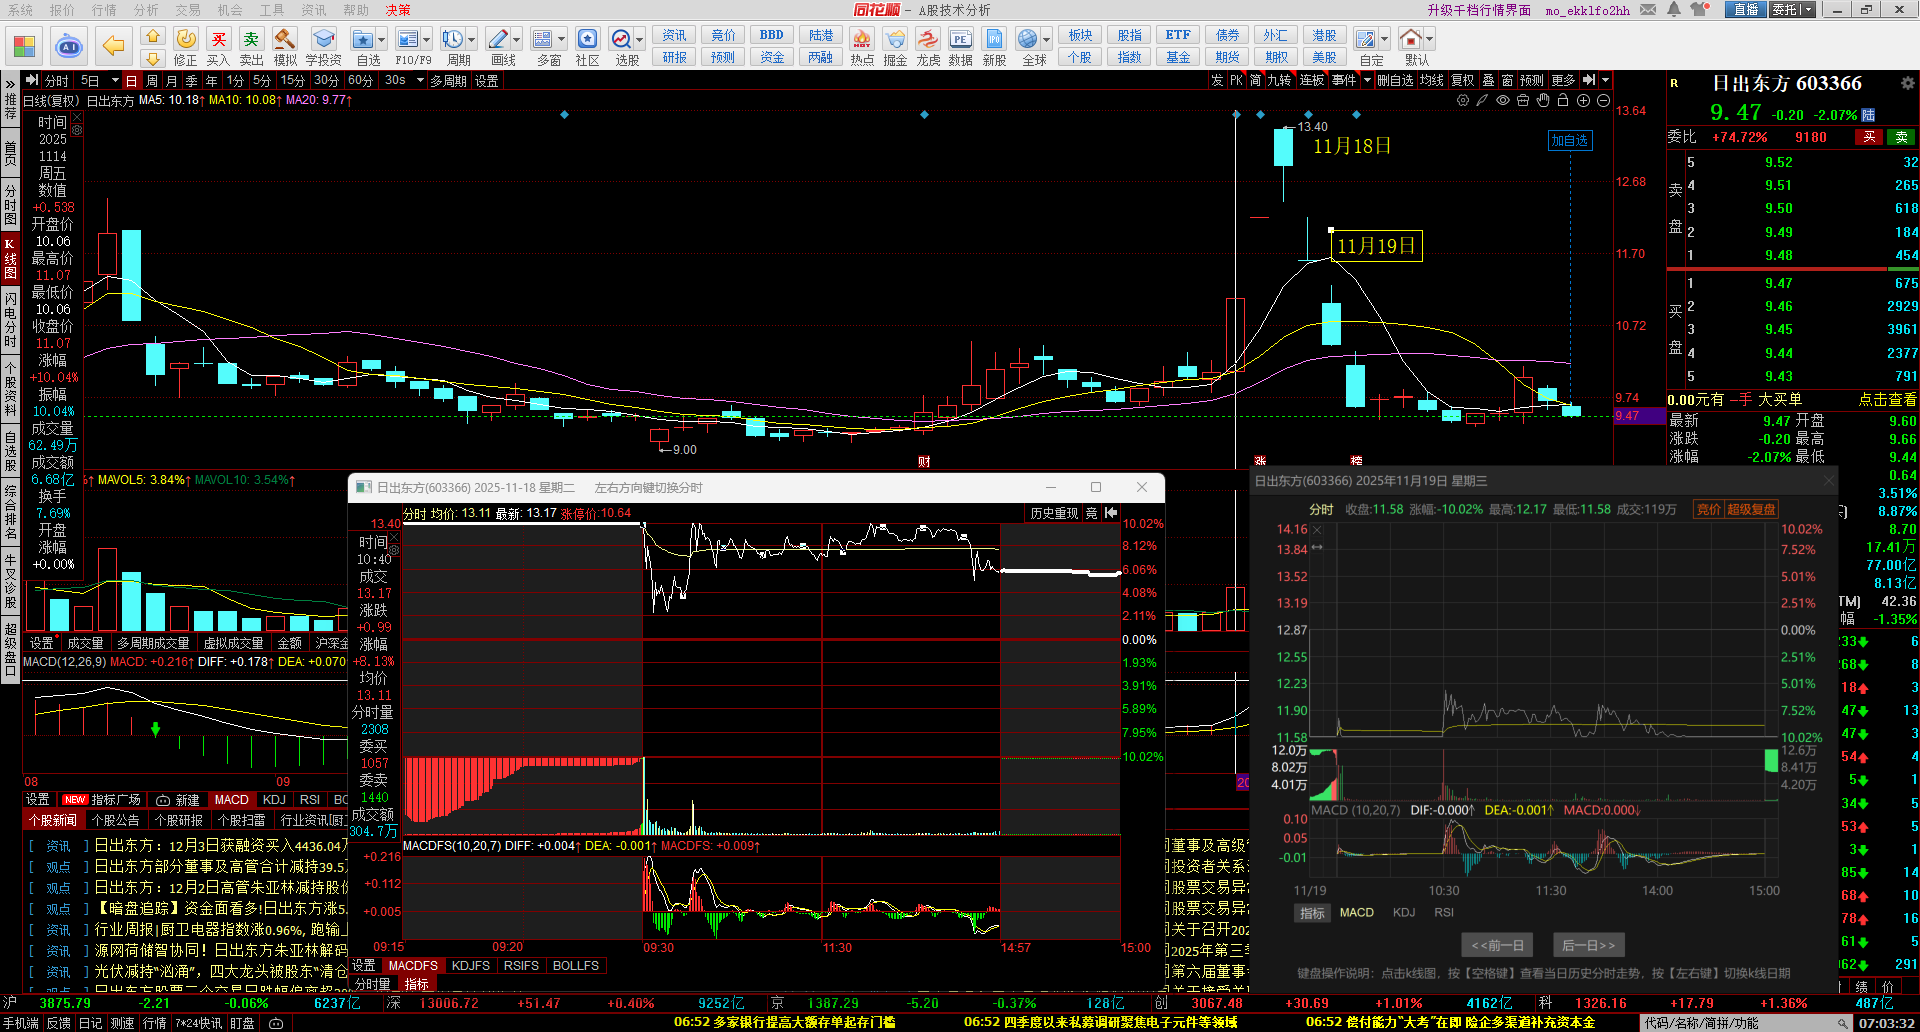The height and width of the screenshot is (1032, 1920).
Task: Switch to the 60分 period tab
Action: 360,80
